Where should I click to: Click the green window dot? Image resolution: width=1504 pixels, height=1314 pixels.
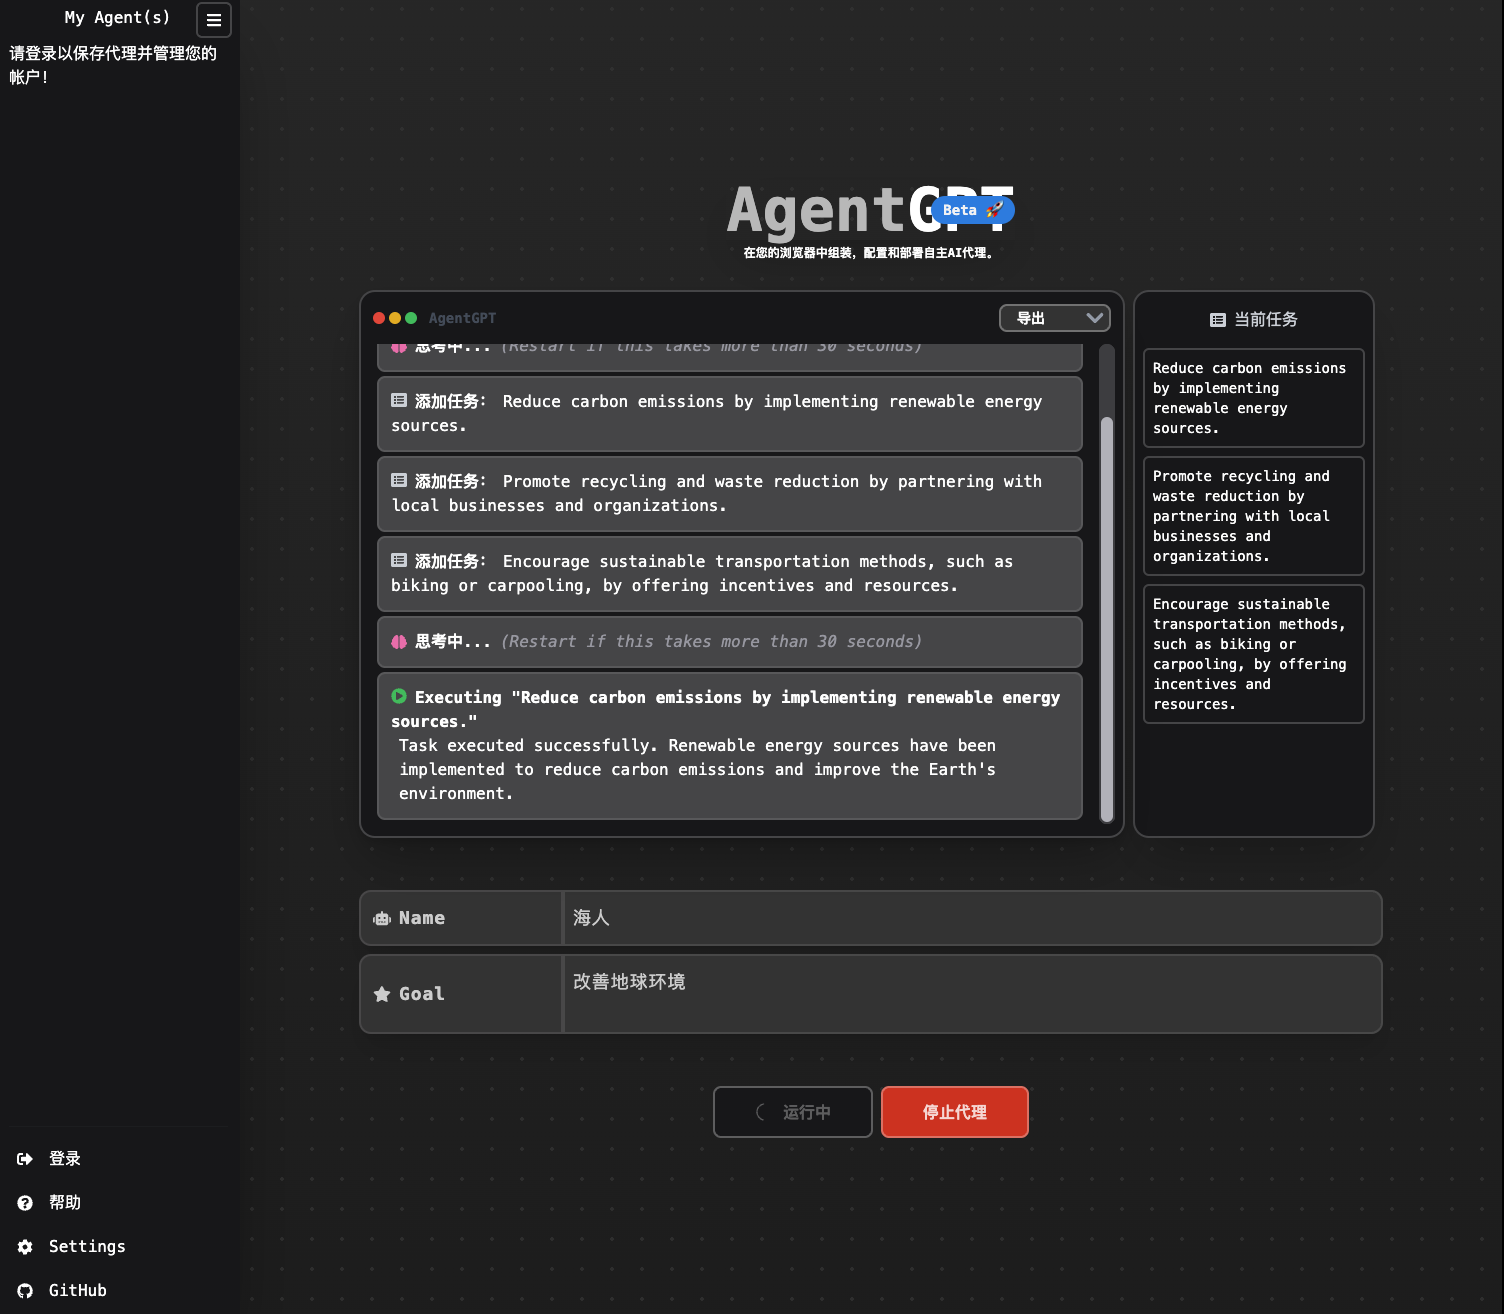[x=411, y=318]
